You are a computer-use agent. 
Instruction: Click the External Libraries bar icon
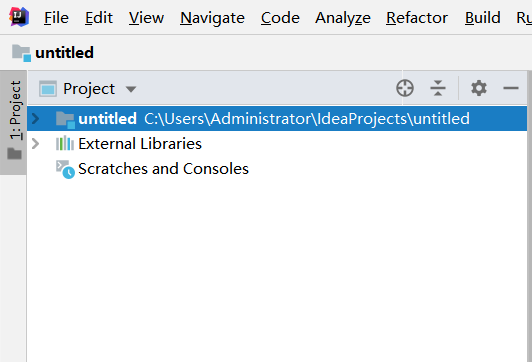pyautogui.click(x=65, y=144)
